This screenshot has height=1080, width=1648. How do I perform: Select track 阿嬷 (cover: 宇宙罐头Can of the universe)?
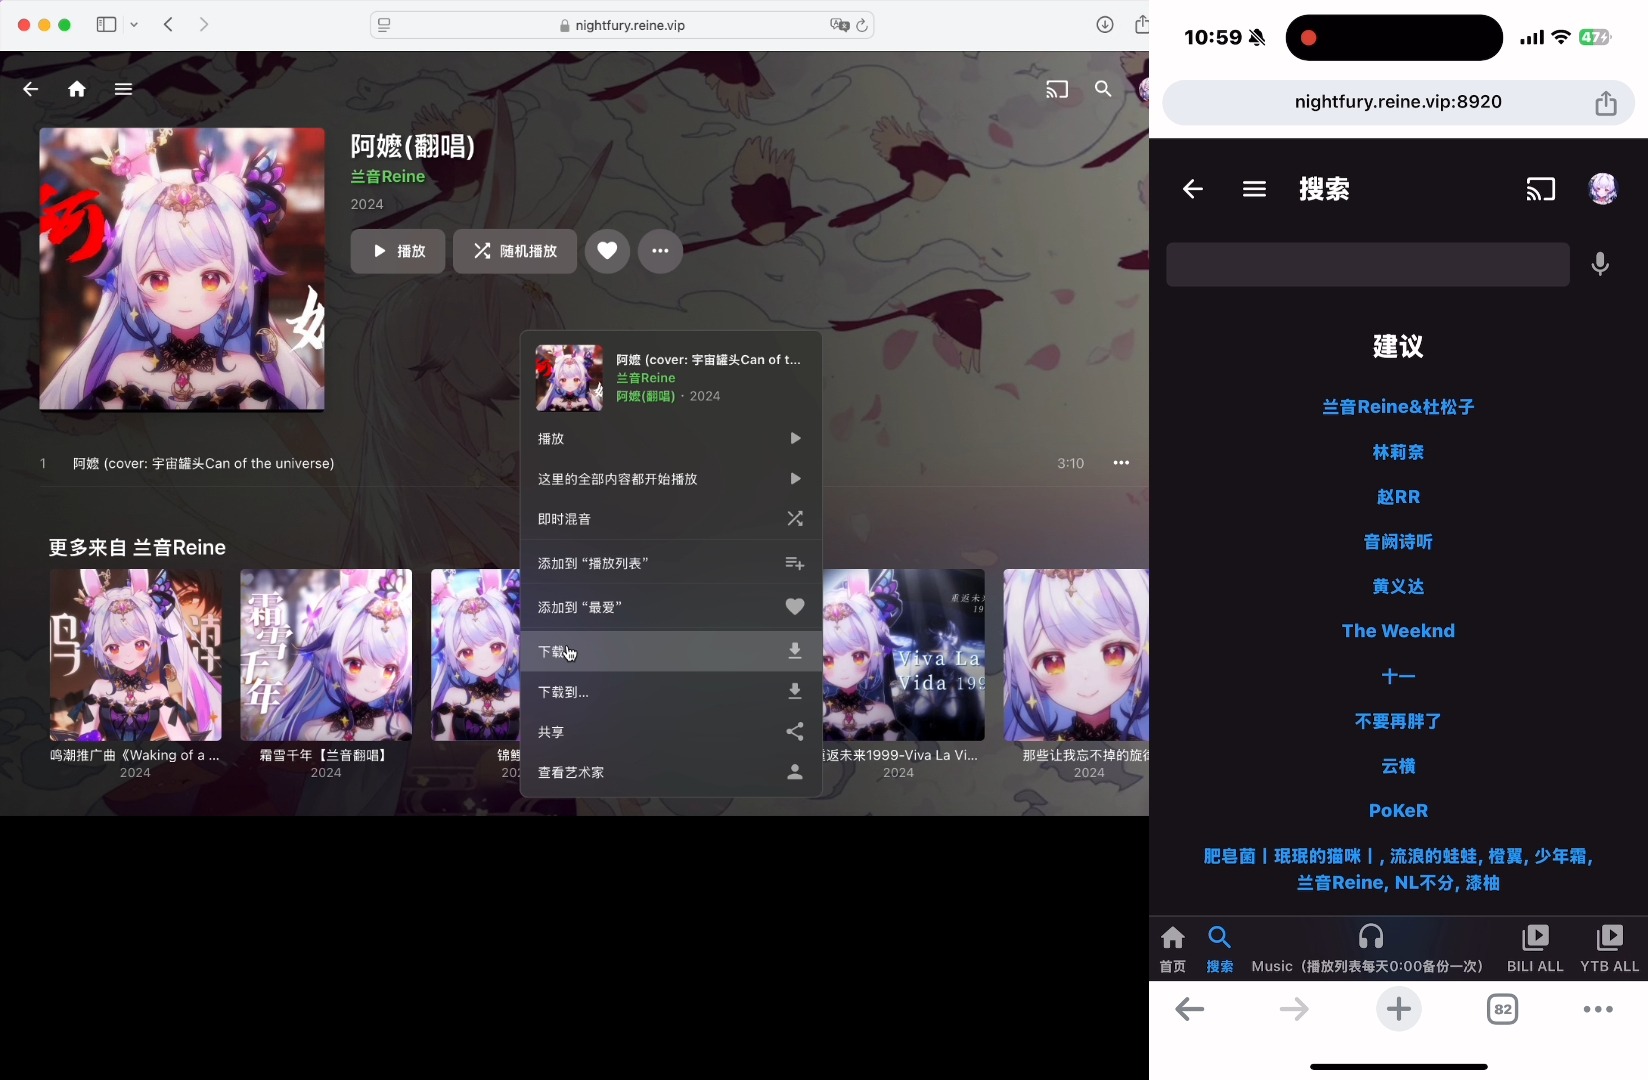click(x=204, y=463)
